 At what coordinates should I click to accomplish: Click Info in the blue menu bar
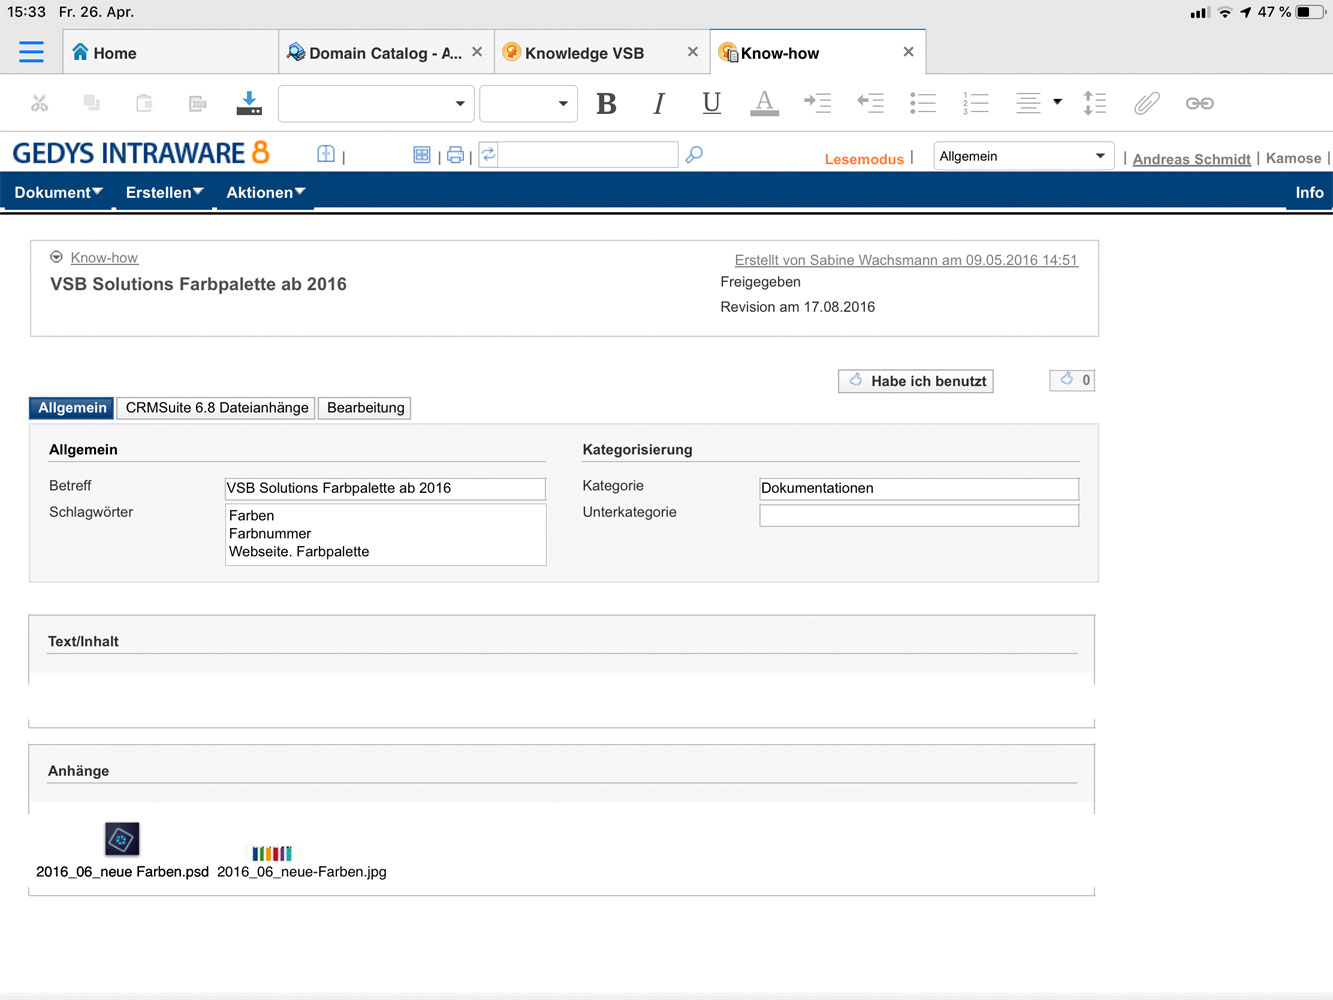point(1309,192)
